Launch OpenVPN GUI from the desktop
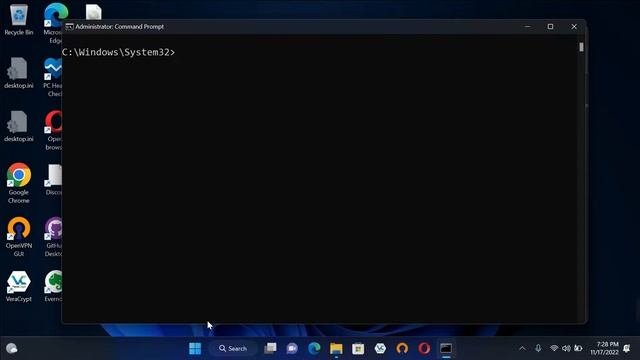Screen dimensions: 640x360 [x=18, y=237]
